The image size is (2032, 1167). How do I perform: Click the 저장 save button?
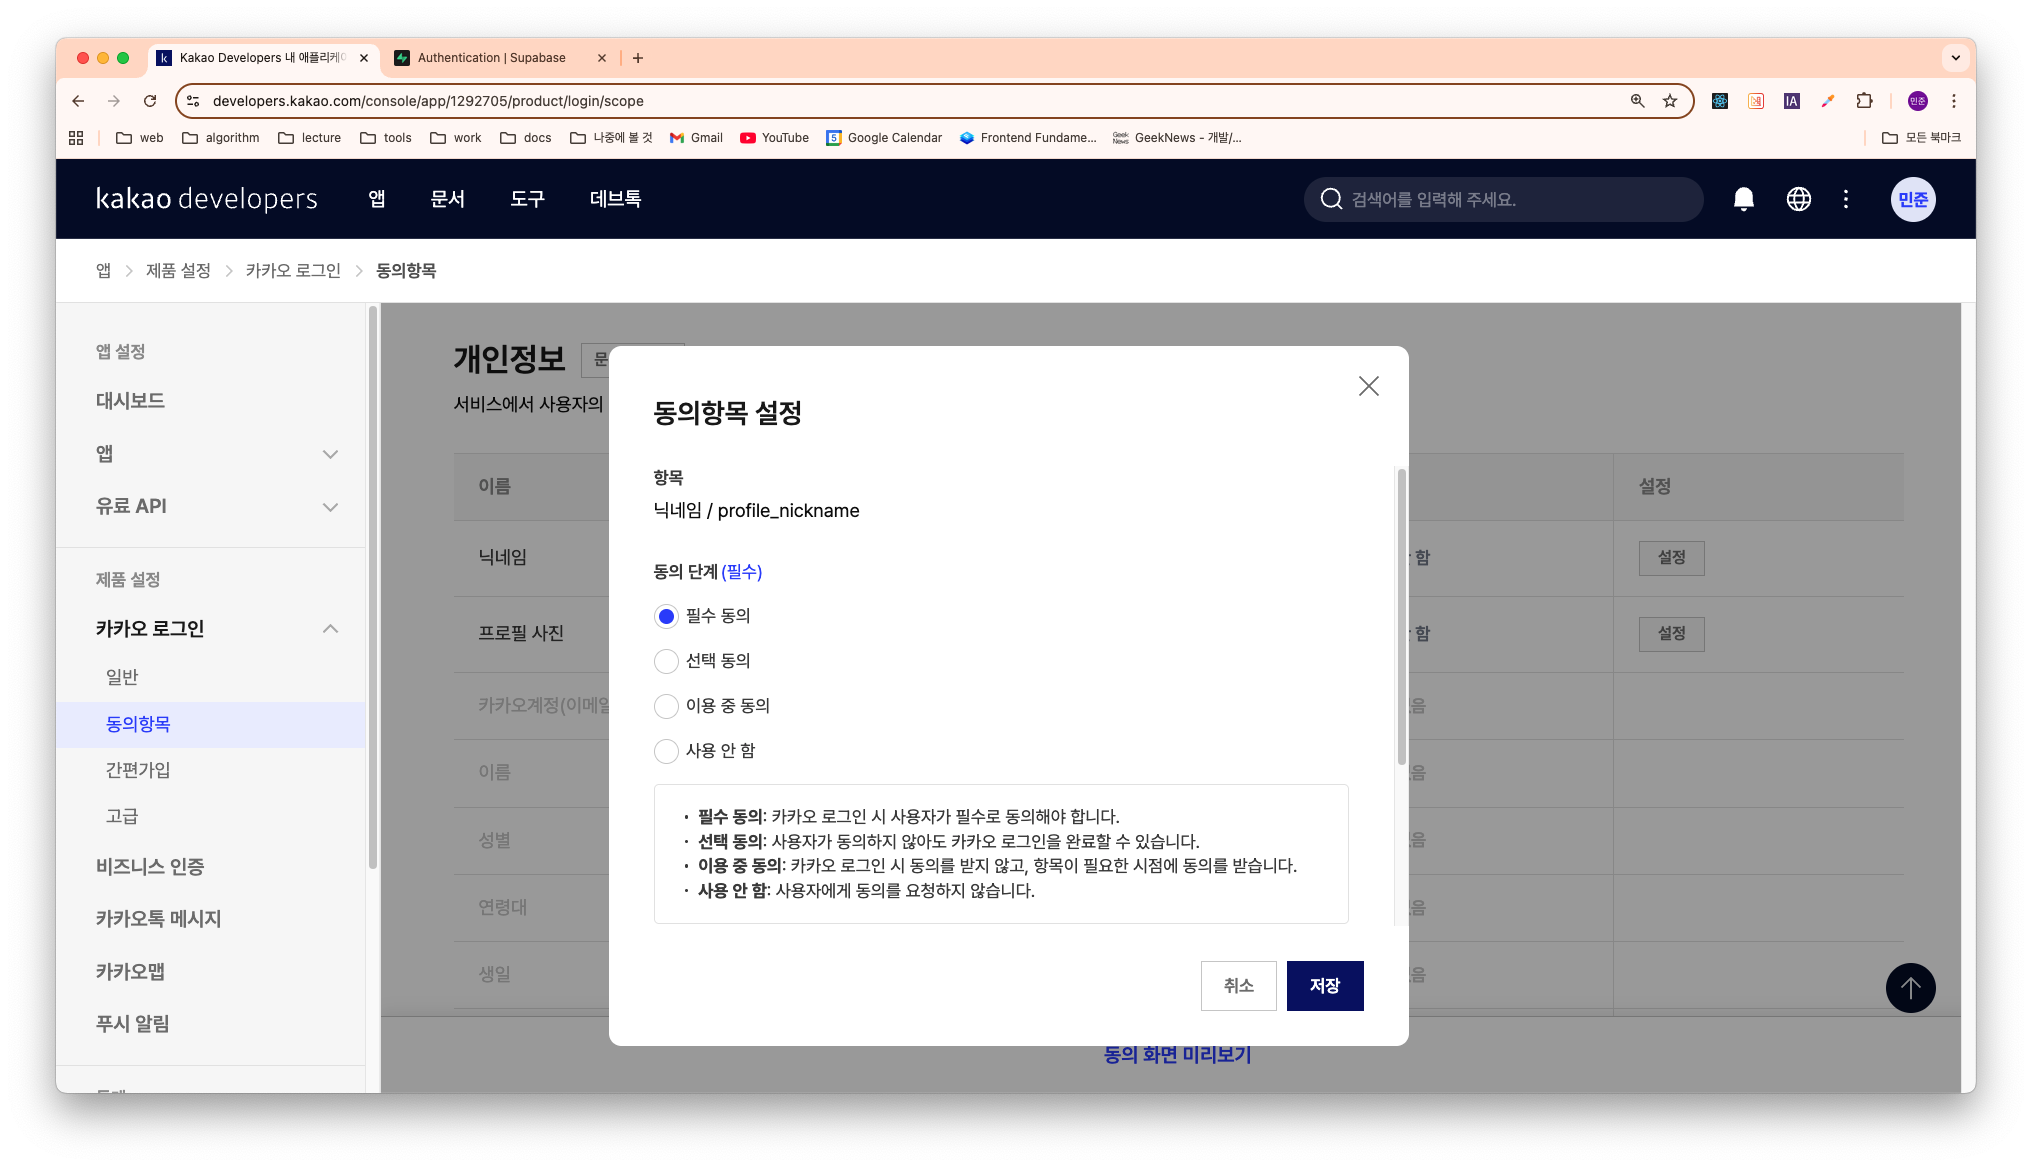[1324, 986]
